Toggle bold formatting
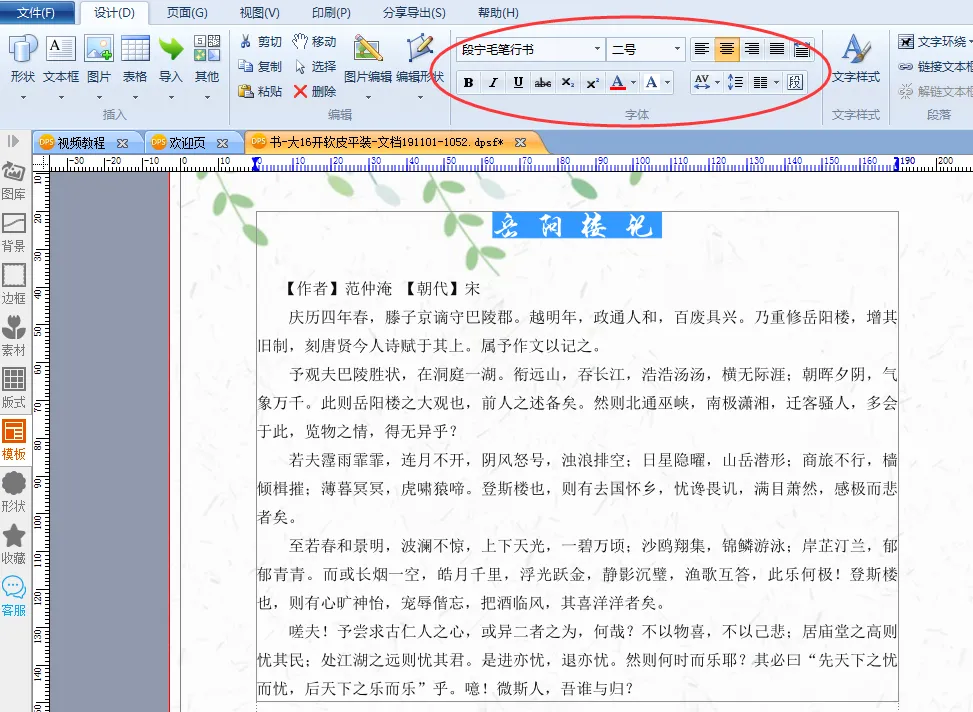The image size is (973, 712). tap(469, 82)
